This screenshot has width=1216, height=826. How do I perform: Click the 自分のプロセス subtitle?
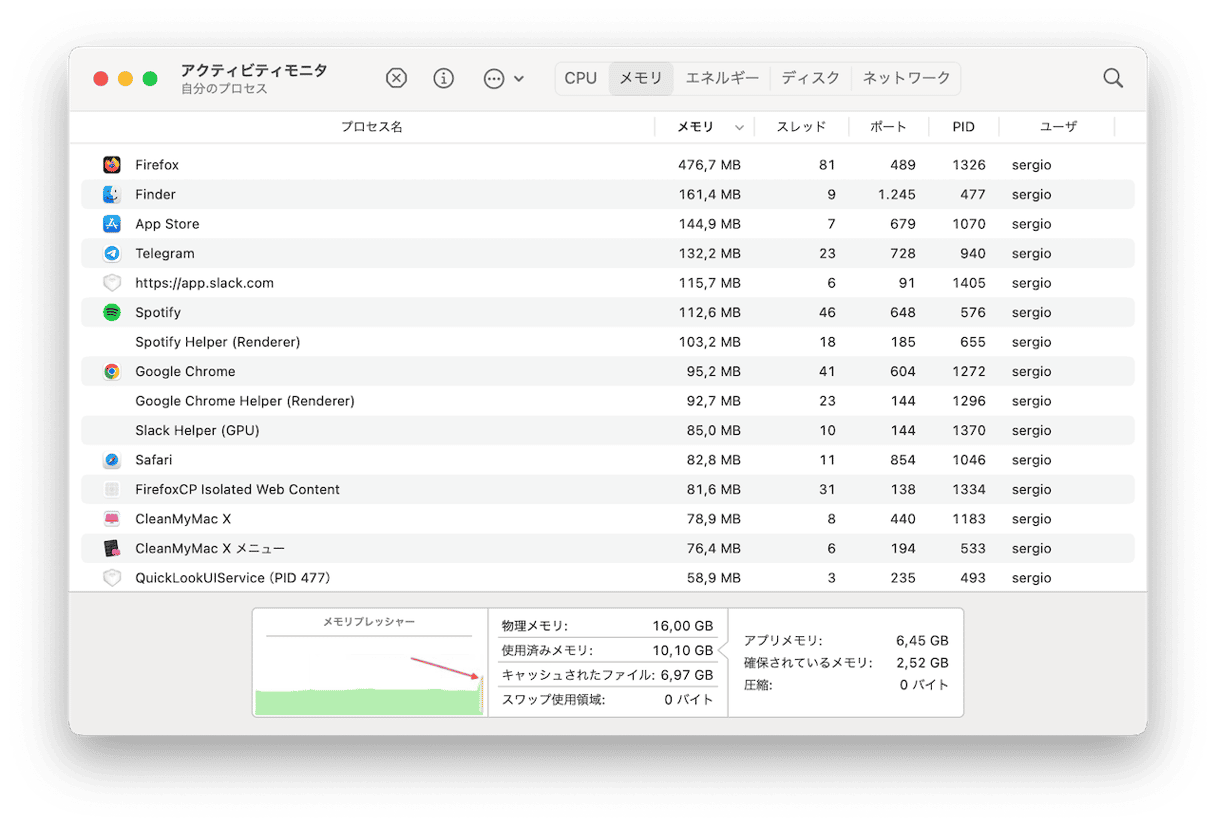[x=224, y=89]
